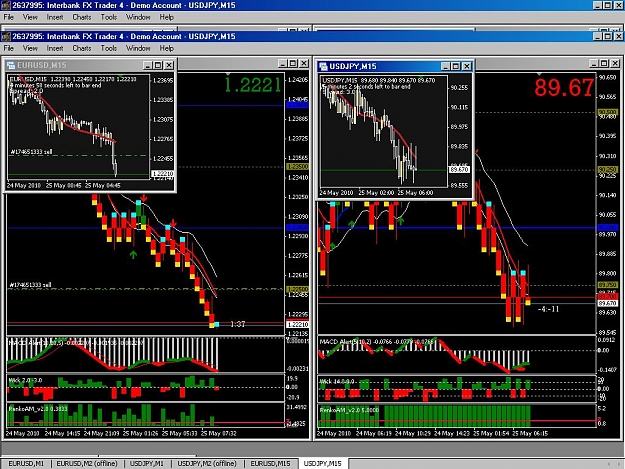This screenshot has height=469, width=625.
Task: Close the large EURUSD Renko chart window
Action: pos(304,63)
